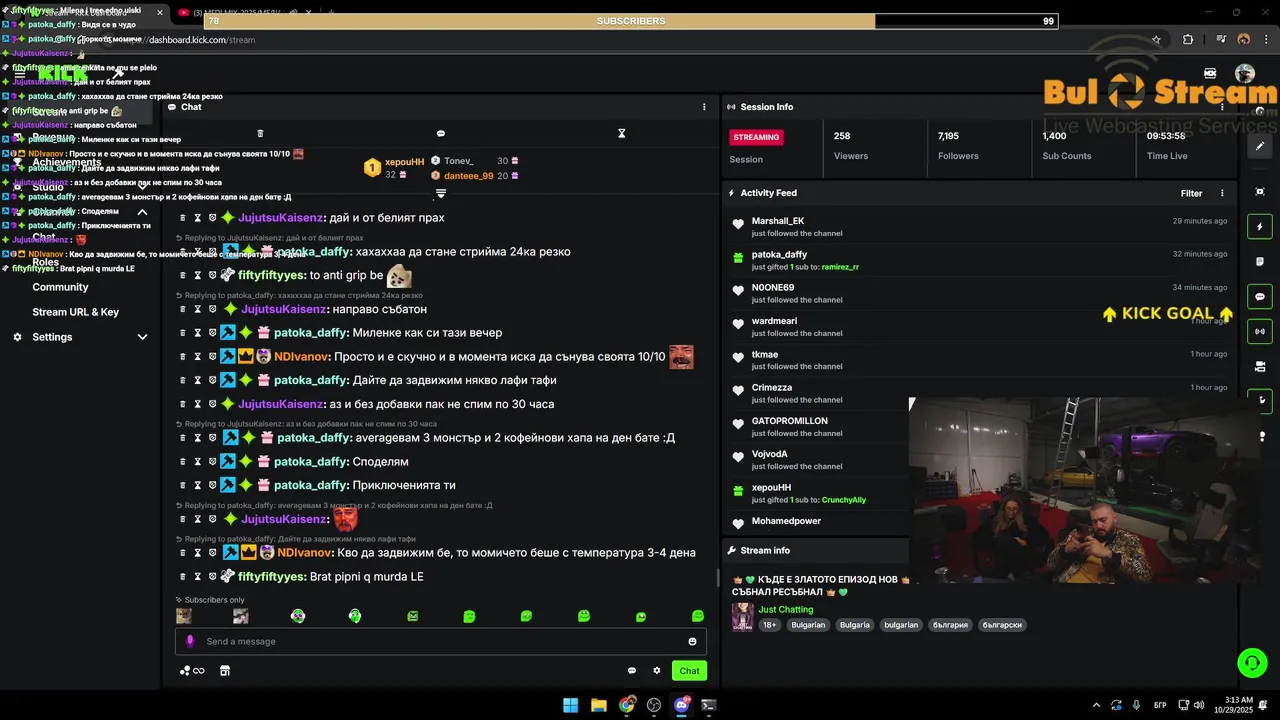This screenshot has height=720, width=1280.
Task: Open the trash tab in Chat panel
Action: click(x=260, y=133)
